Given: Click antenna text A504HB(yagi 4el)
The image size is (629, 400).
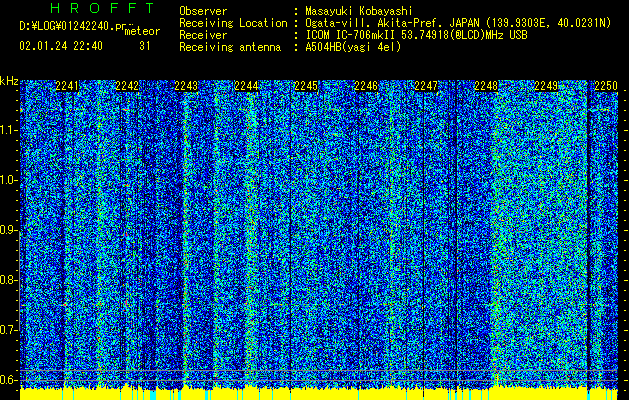Looking at the screenshot, I should pos(353,47).
